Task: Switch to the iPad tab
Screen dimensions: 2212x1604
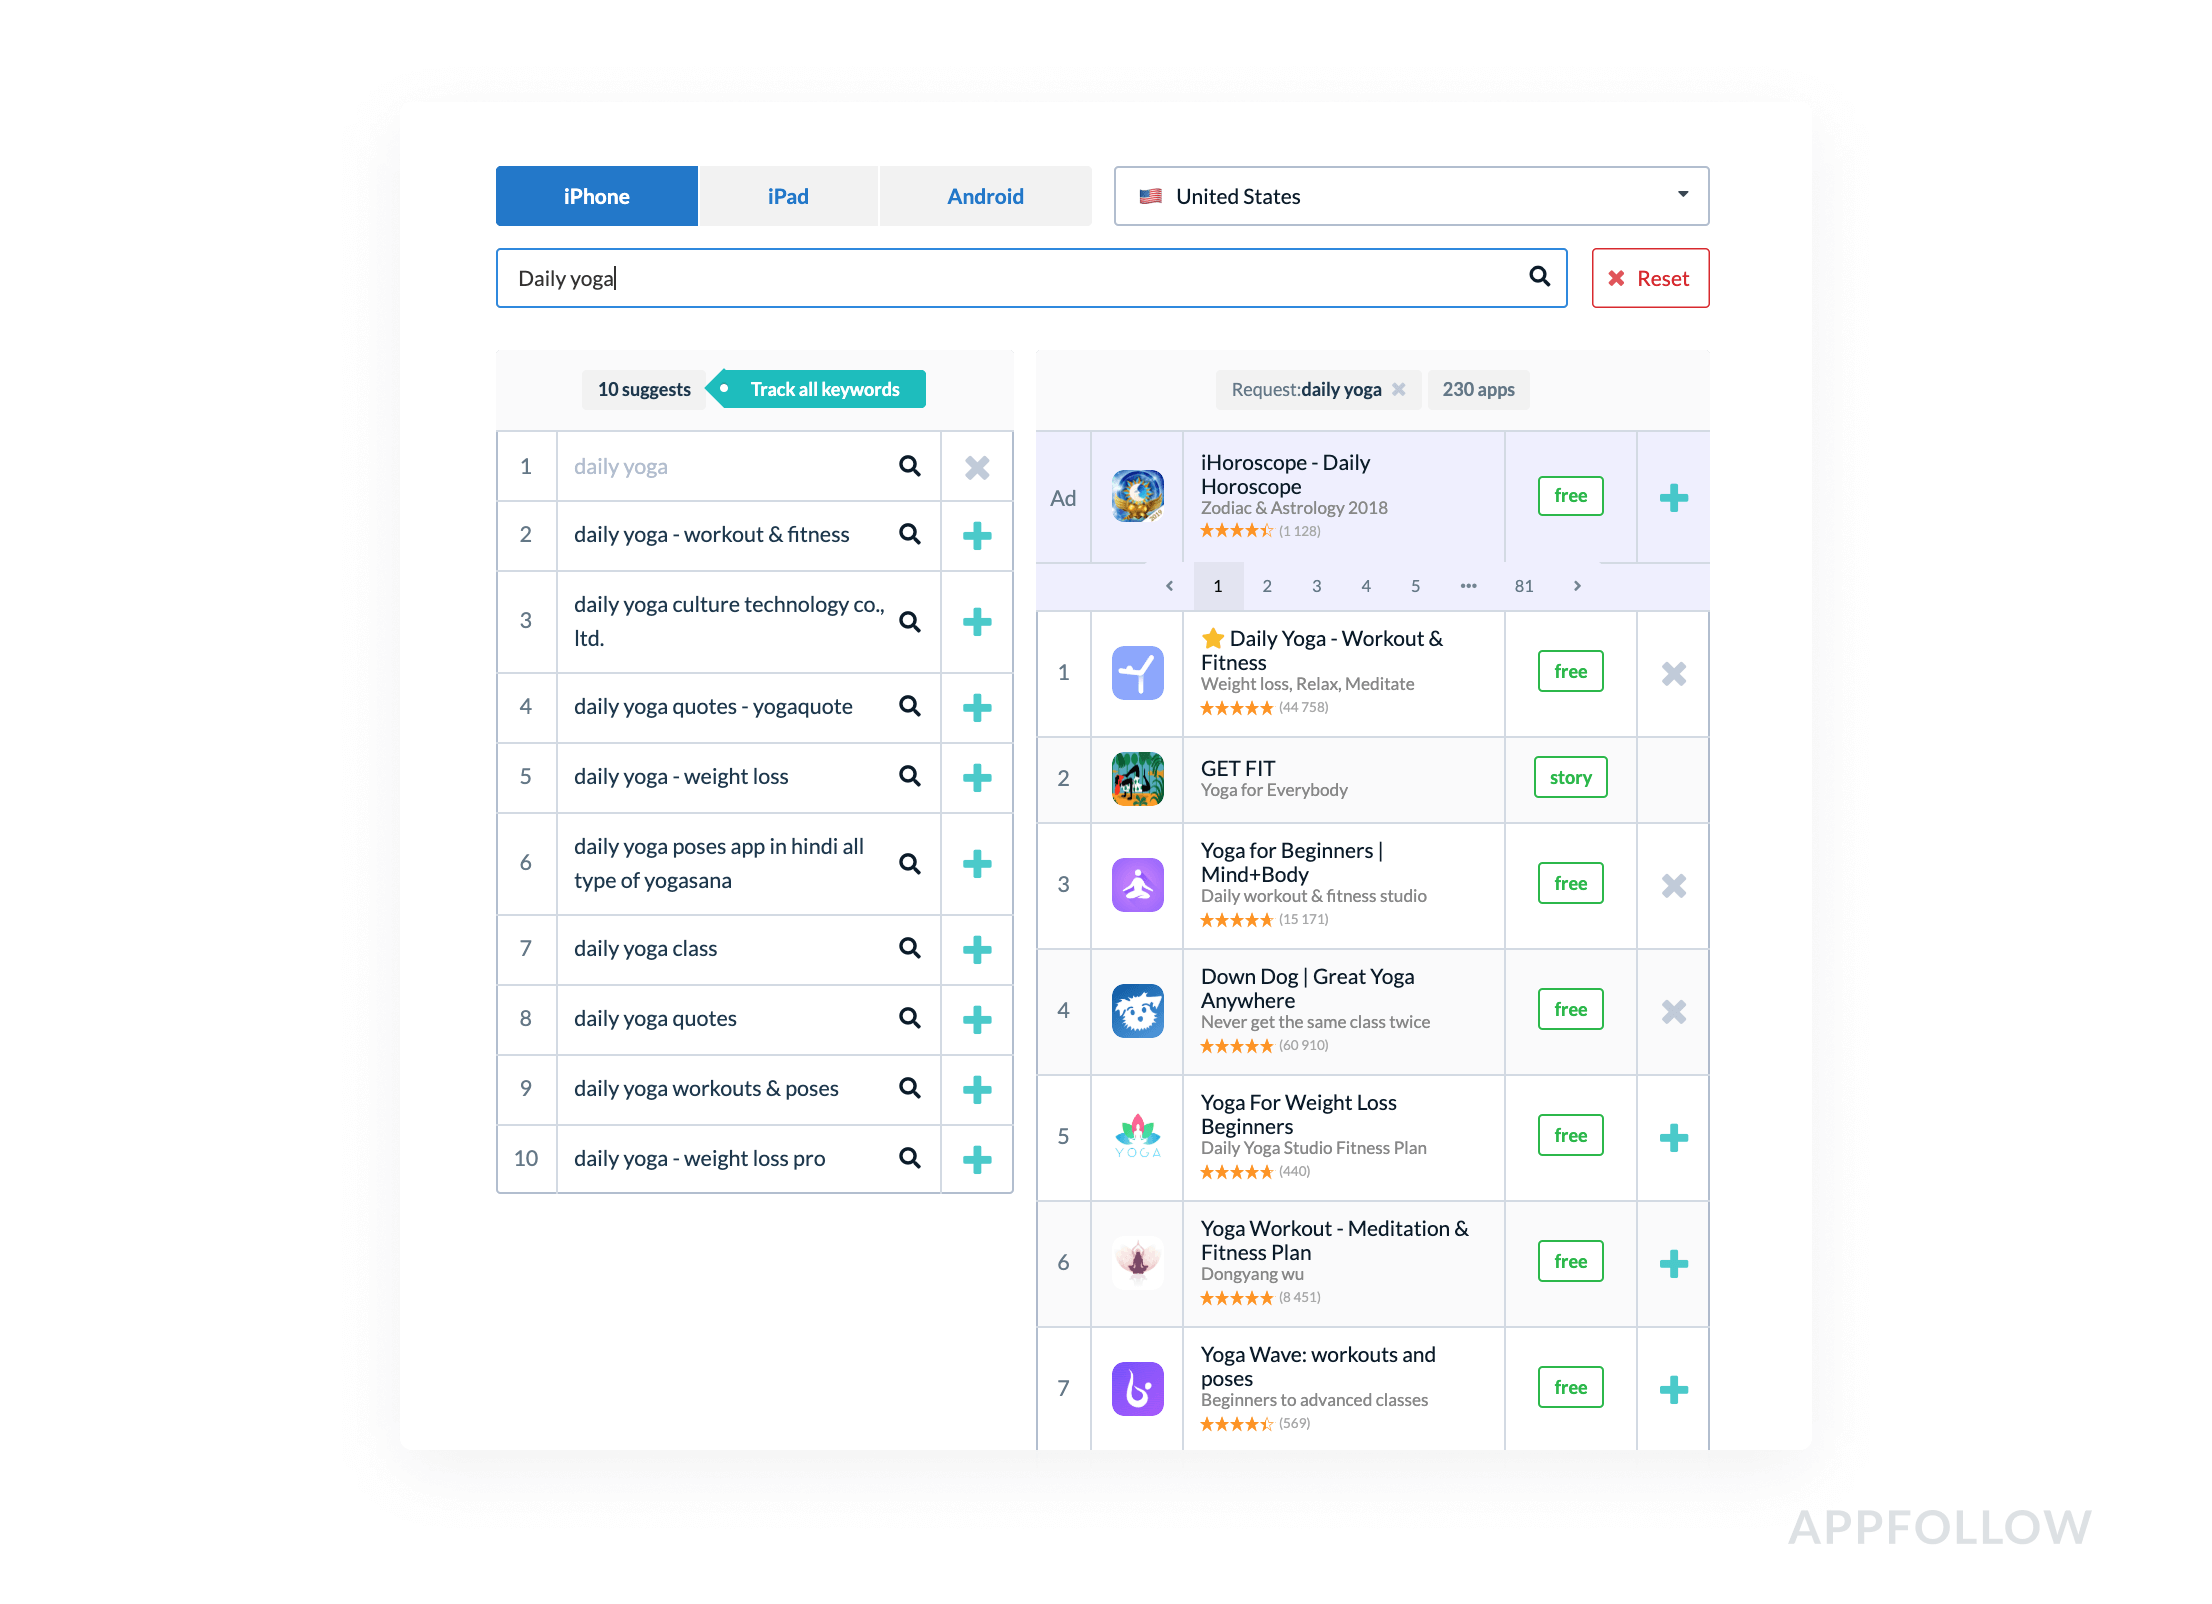Action: pos(788,196)
